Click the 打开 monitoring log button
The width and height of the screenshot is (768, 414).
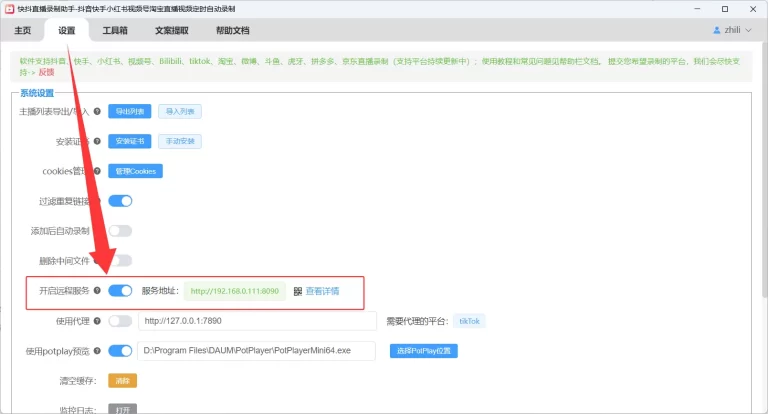click(122, 409)
